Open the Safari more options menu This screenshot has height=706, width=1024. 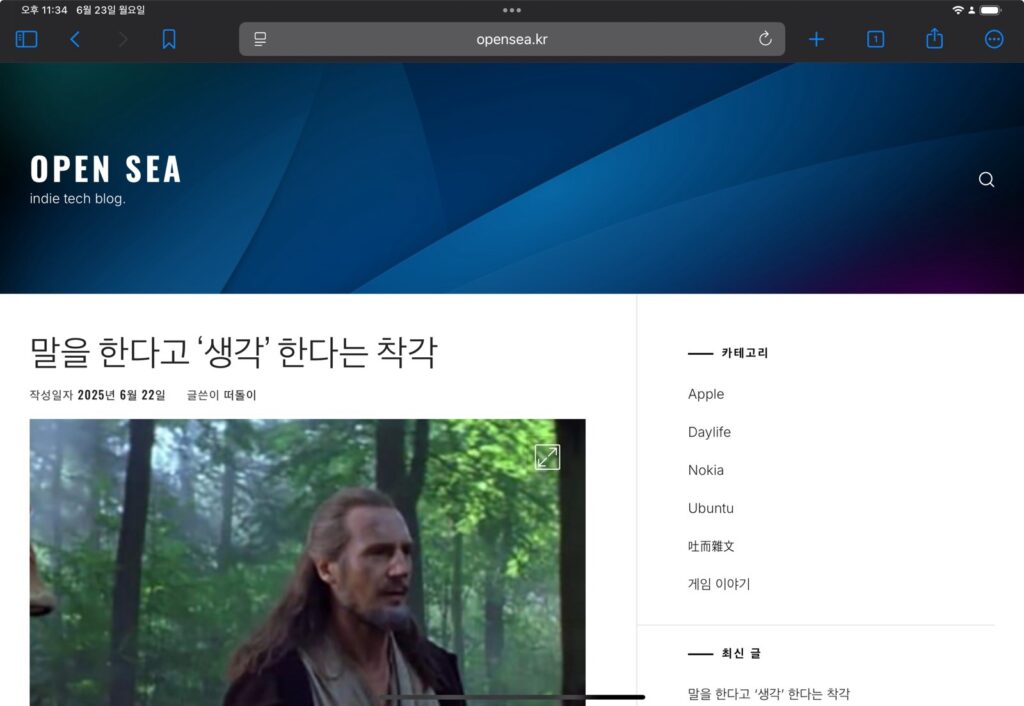tap(994, 39)
